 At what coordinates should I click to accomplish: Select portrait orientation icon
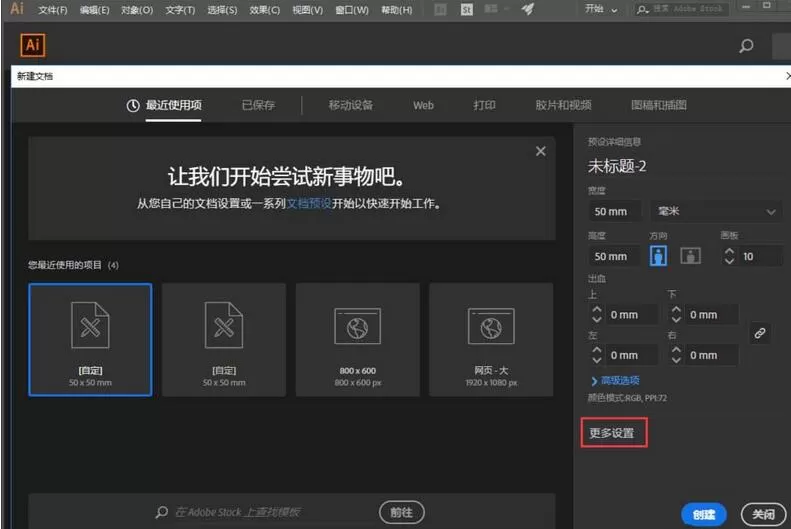658,256
